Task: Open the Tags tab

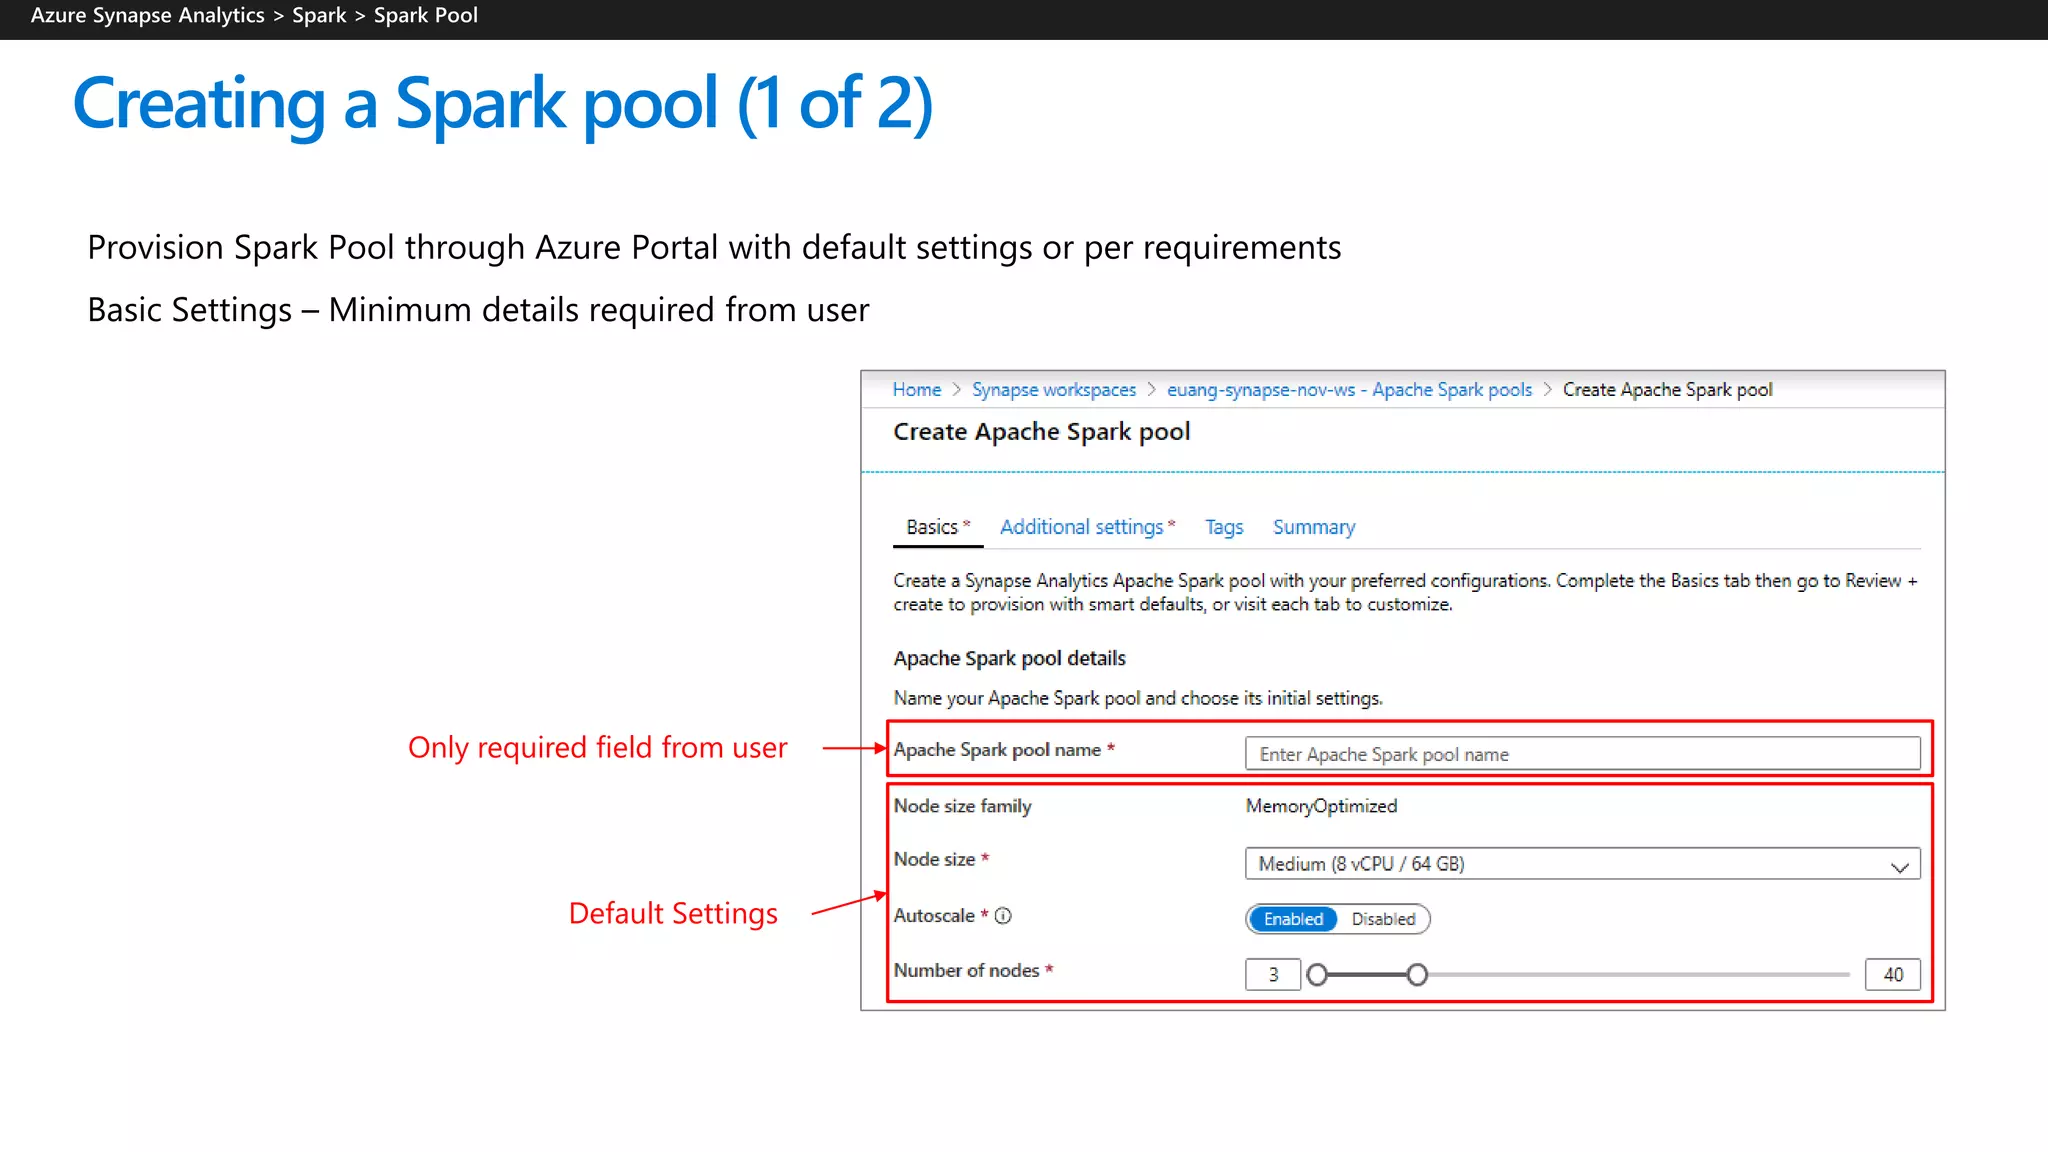Action: (1224, 527)
